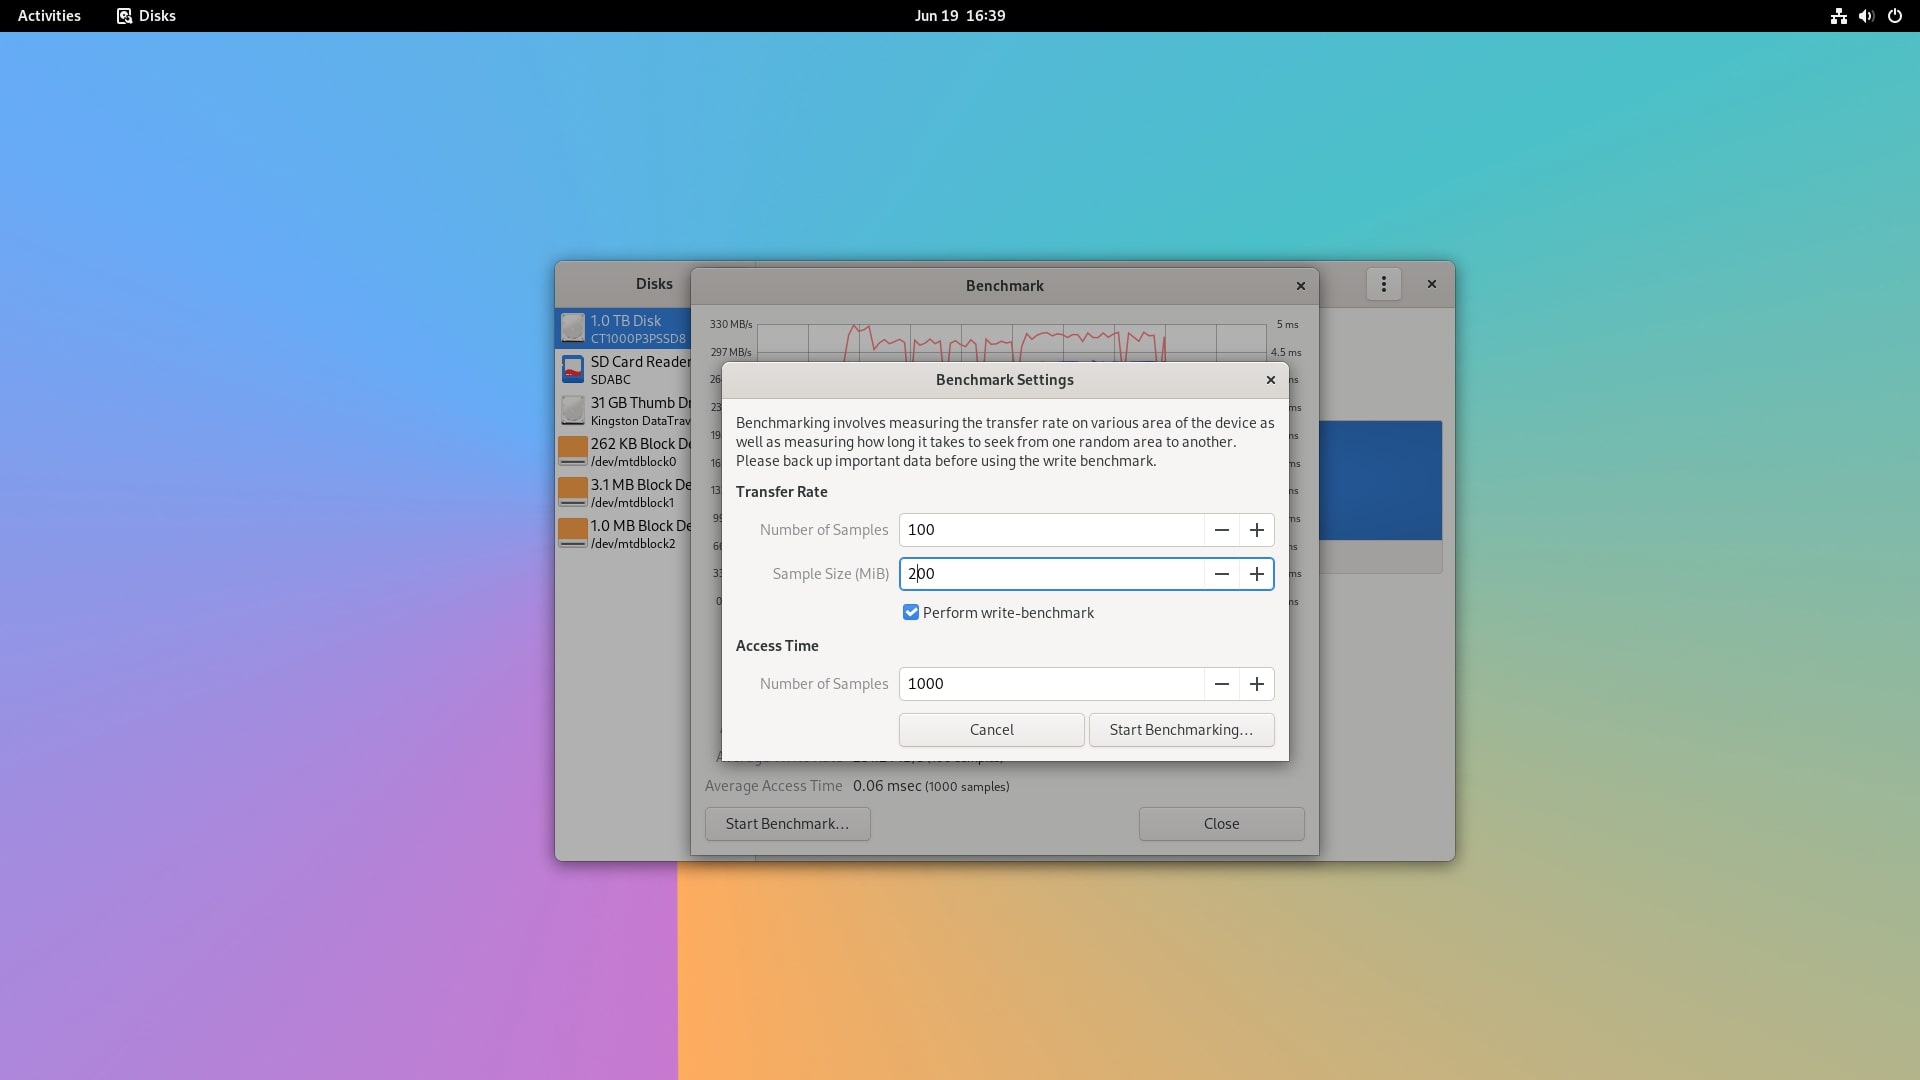Open the Activities overview
This screenshot has width=1920, height=1080.
49,16
